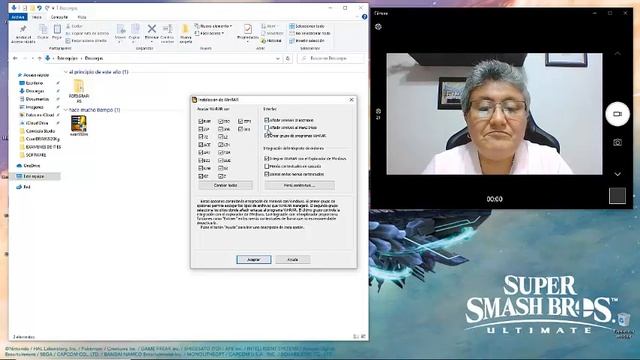640x360 pixels.
Task: Click the up-one-level arrow in Explorer
Action: (39, 58)
